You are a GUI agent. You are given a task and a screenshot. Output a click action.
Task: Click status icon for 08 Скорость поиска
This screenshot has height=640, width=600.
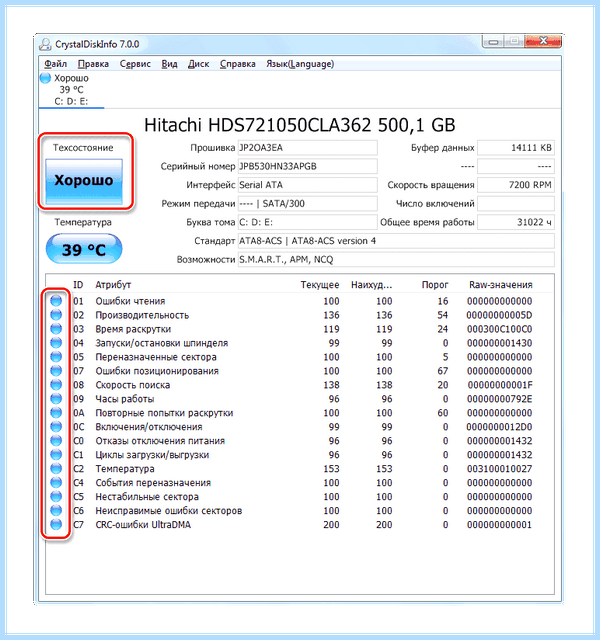(x=56, y=384)
